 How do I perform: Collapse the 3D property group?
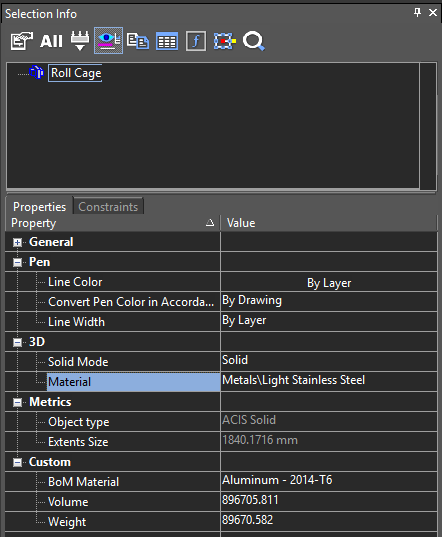(x=17, y=342)
